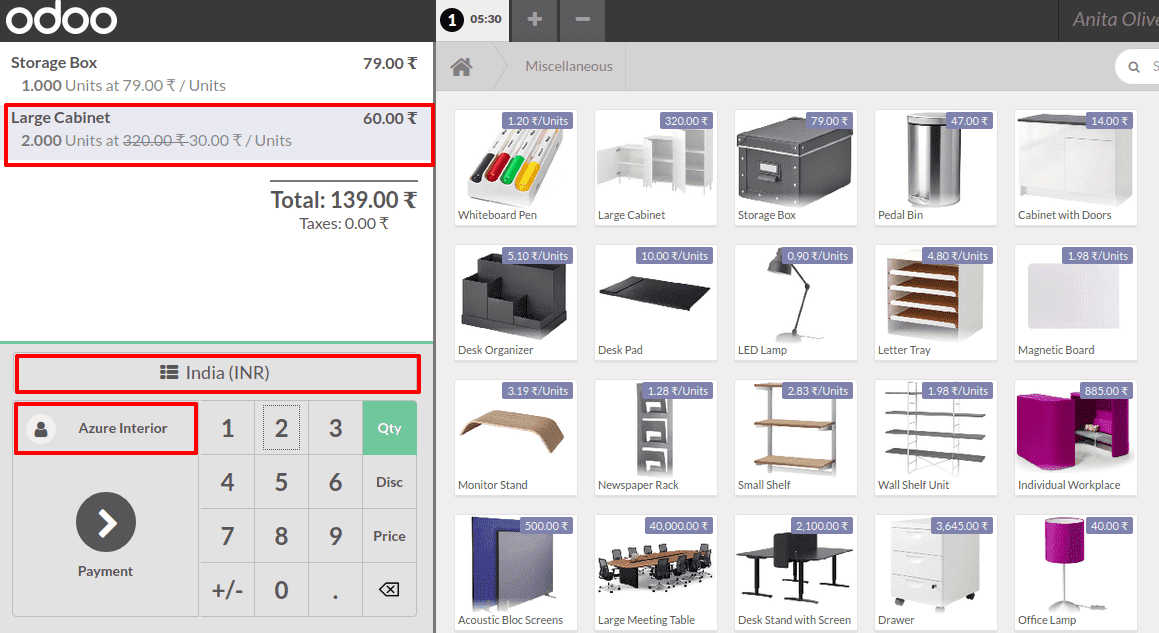Add the LED Lamp product
The height and width of the screenshot is (633, 1159).
point(795,302)
